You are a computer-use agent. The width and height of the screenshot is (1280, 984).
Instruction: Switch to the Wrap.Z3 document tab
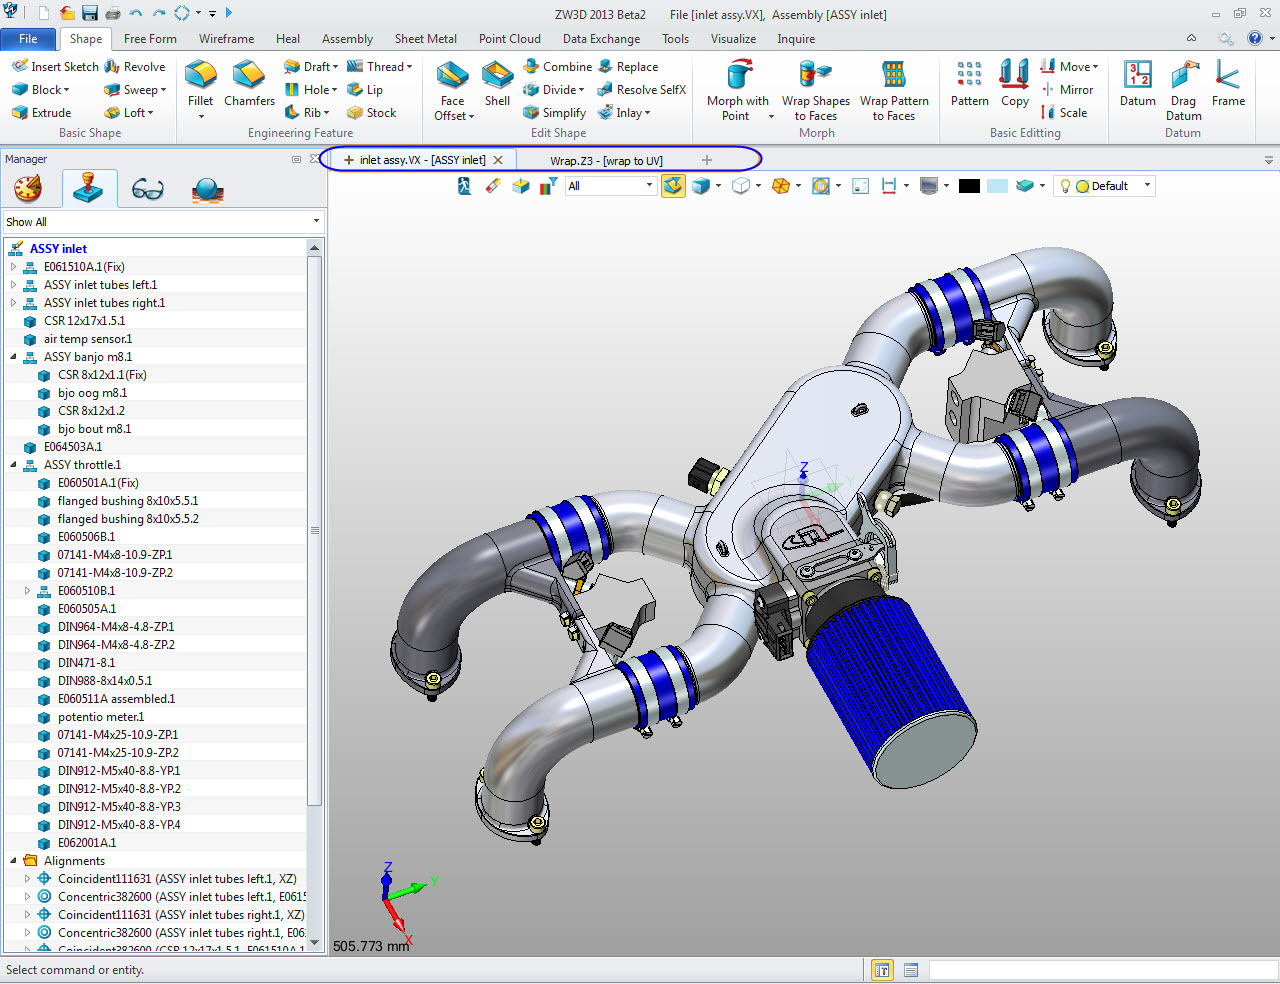click(606, 161)
